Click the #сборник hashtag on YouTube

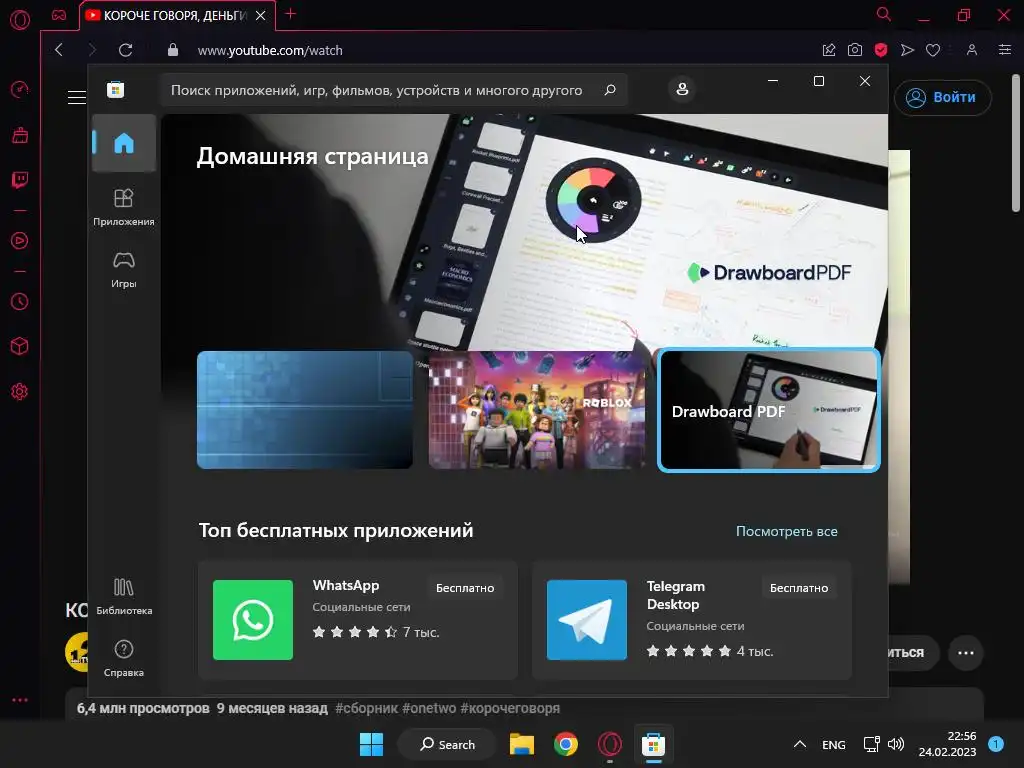tap(366, 708)
